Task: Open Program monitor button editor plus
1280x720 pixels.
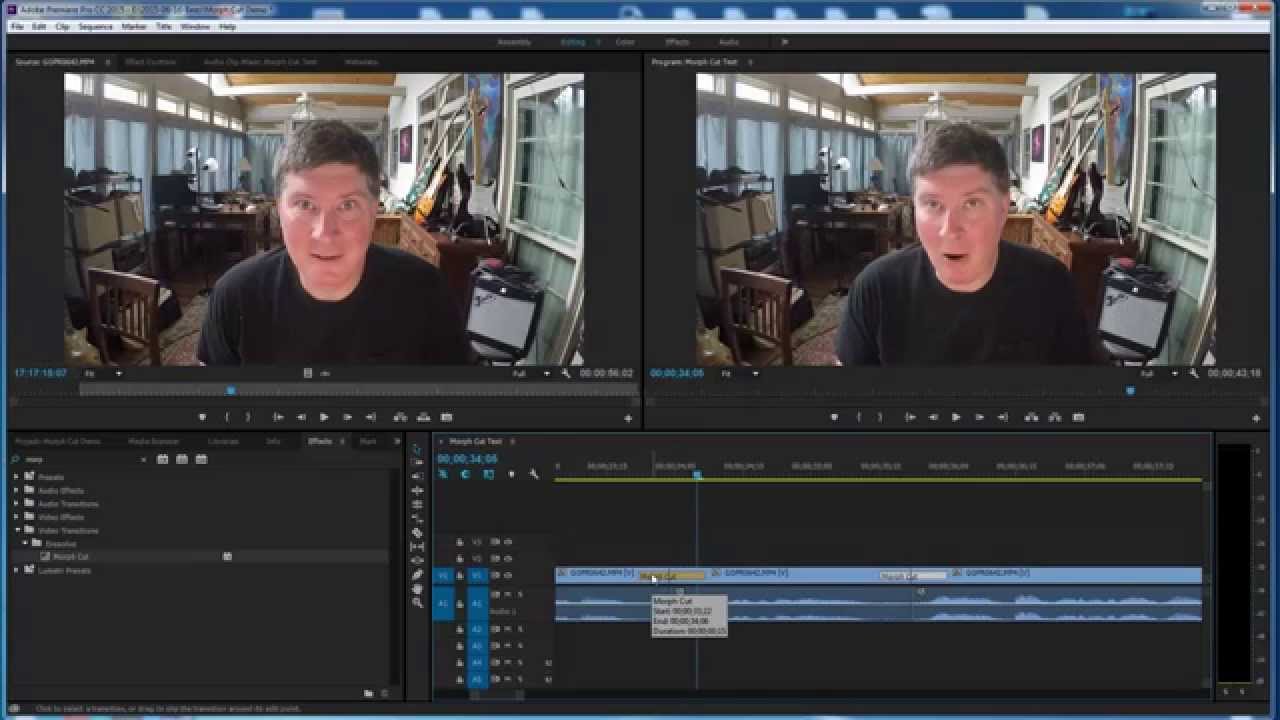Action: tap(1256, 418)
